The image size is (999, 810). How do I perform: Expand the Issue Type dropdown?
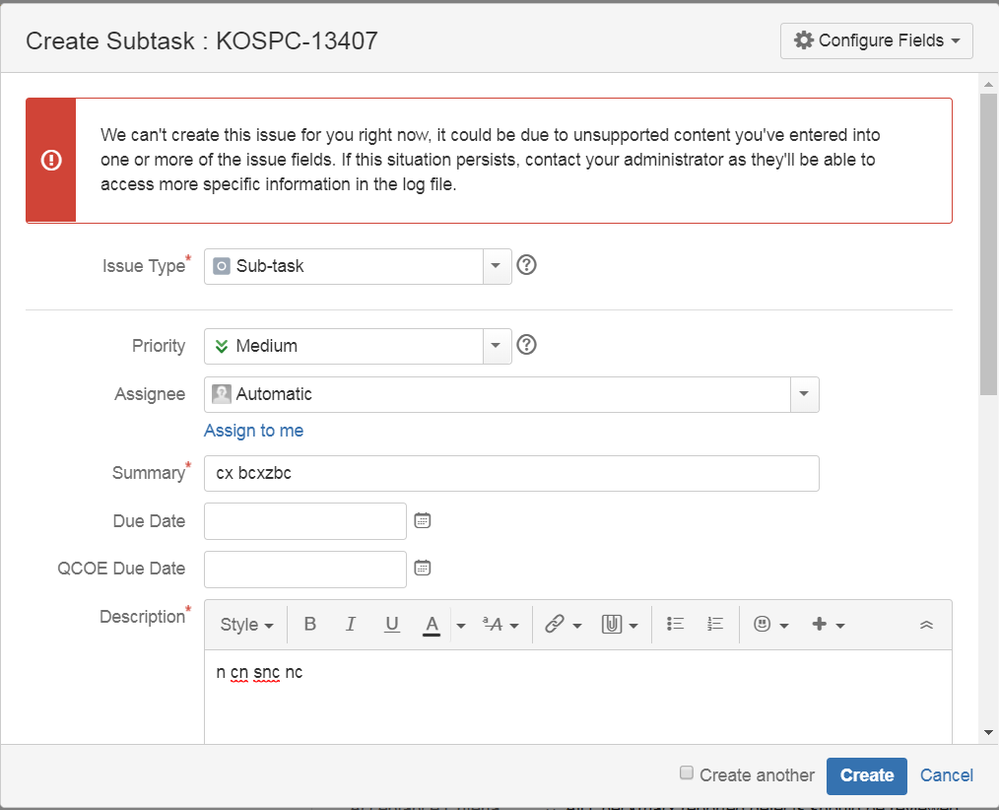[x=496, y=266]
